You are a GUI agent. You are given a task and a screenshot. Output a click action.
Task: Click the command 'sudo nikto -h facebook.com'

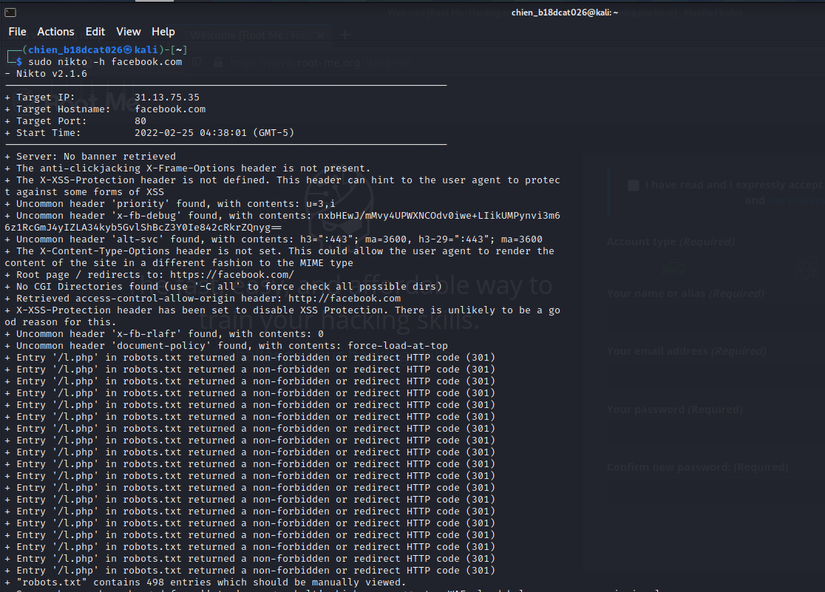105,62
